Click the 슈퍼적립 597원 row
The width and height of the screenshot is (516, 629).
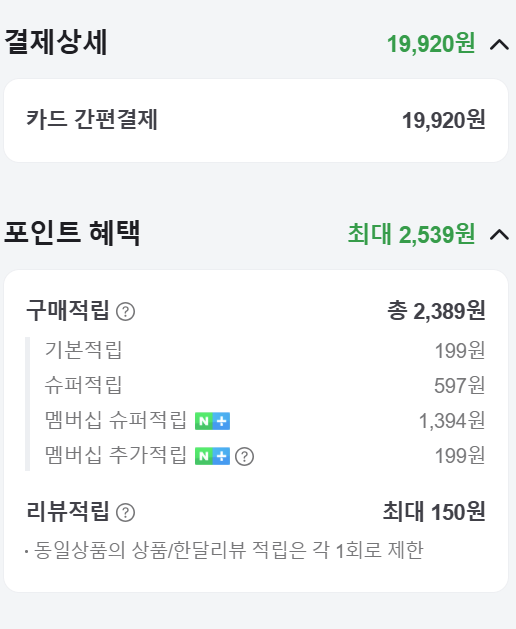(265, 385)
